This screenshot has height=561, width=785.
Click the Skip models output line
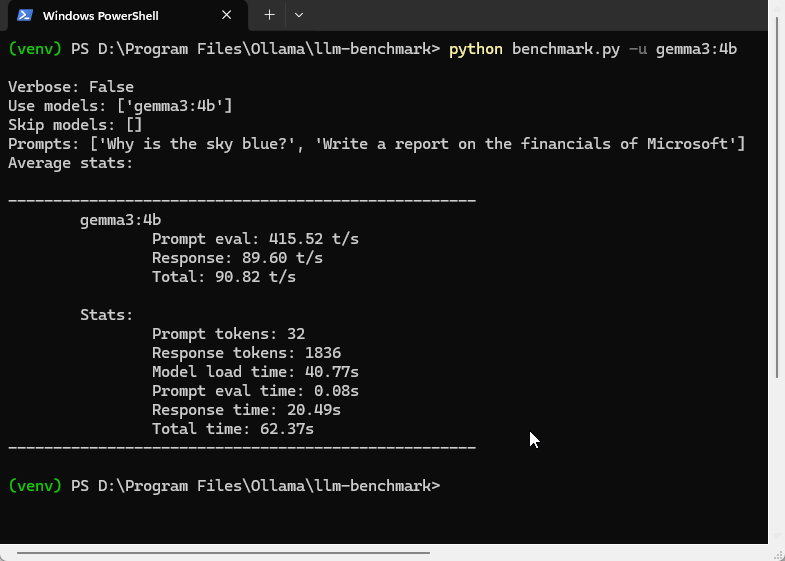pos(75,125)
